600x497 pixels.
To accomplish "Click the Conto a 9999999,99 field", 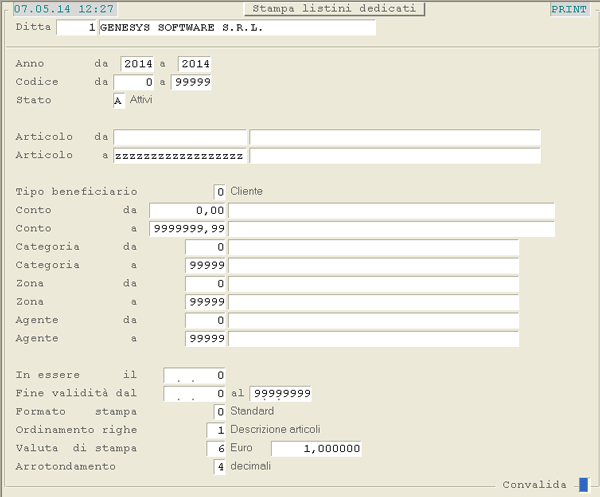I will point(188,228).
